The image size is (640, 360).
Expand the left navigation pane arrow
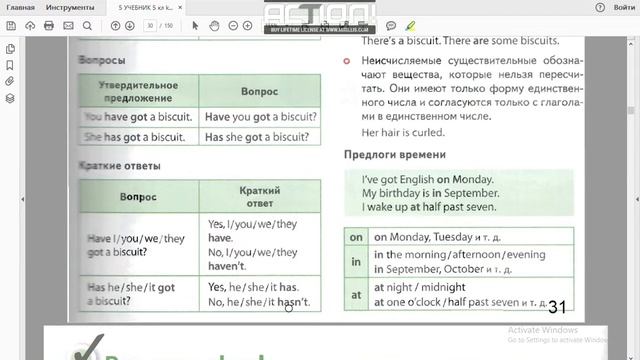[x=22, y=199]
